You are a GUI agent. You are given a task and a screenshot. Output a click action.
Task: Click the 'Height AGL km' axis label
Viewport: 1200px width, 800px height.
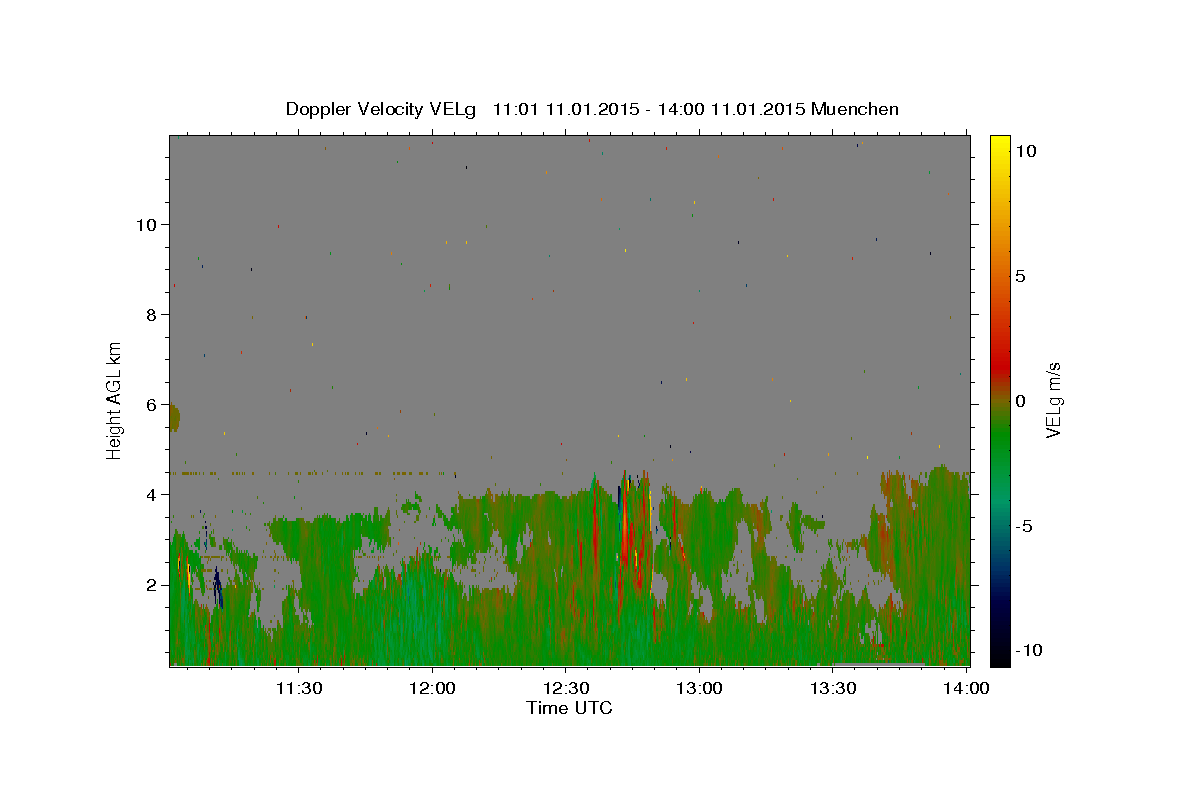pyautogui.click(x=115, y=400)
